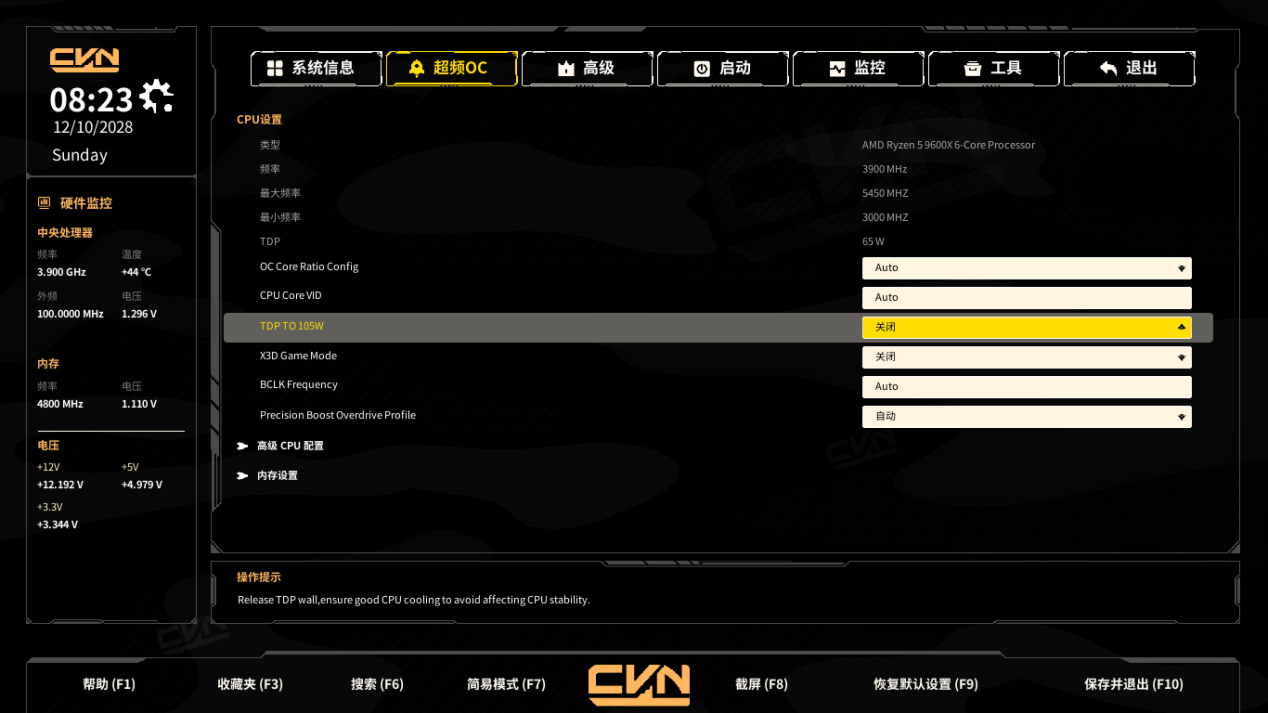Image resolution: width=1268 pixels, height=713 pixels.
Task: Click the CPU Core VID input field
Action: 1027,298
